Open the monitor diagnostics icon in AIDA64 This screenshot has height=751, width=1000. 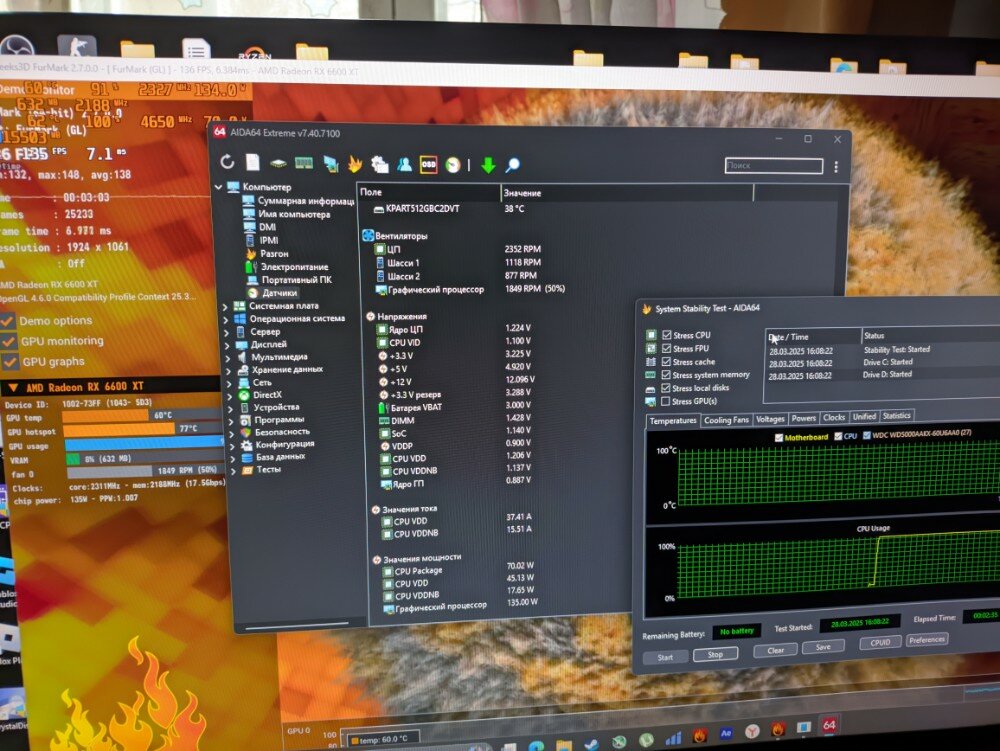pos(330,164)
